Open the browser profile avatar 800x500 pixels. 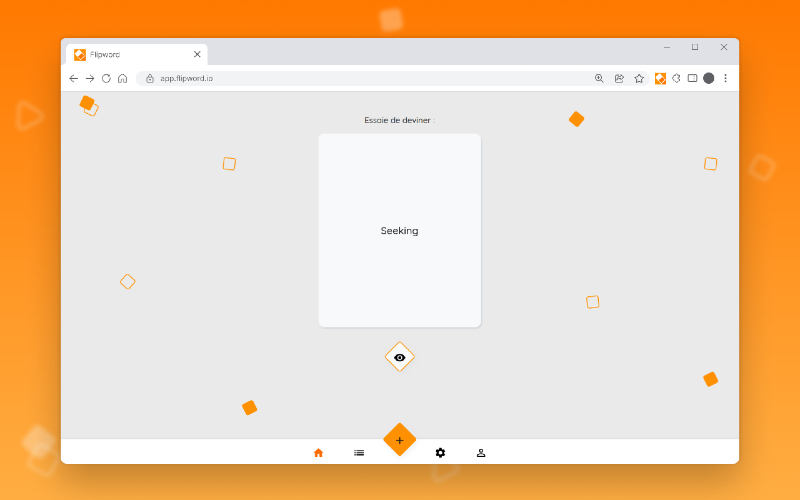pyautogui.click(x=709, y=78)
